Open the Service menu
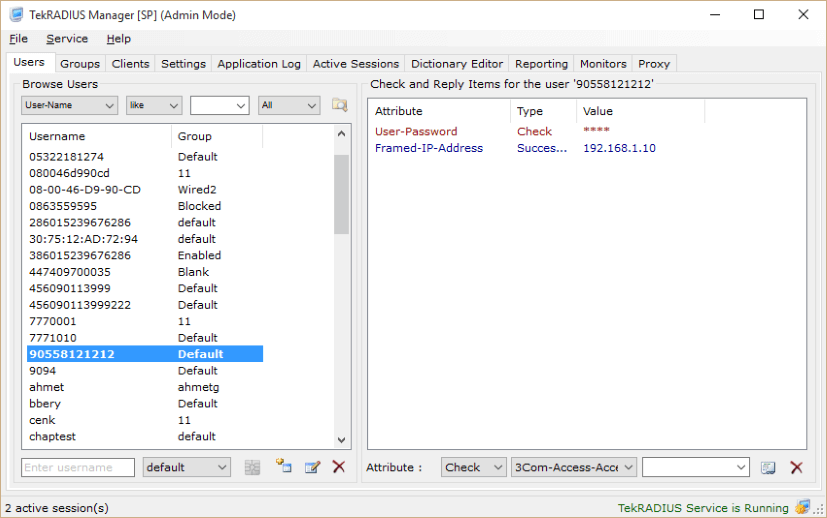The width and height of the screenshot is (827, 518). [x=67, y=39]
